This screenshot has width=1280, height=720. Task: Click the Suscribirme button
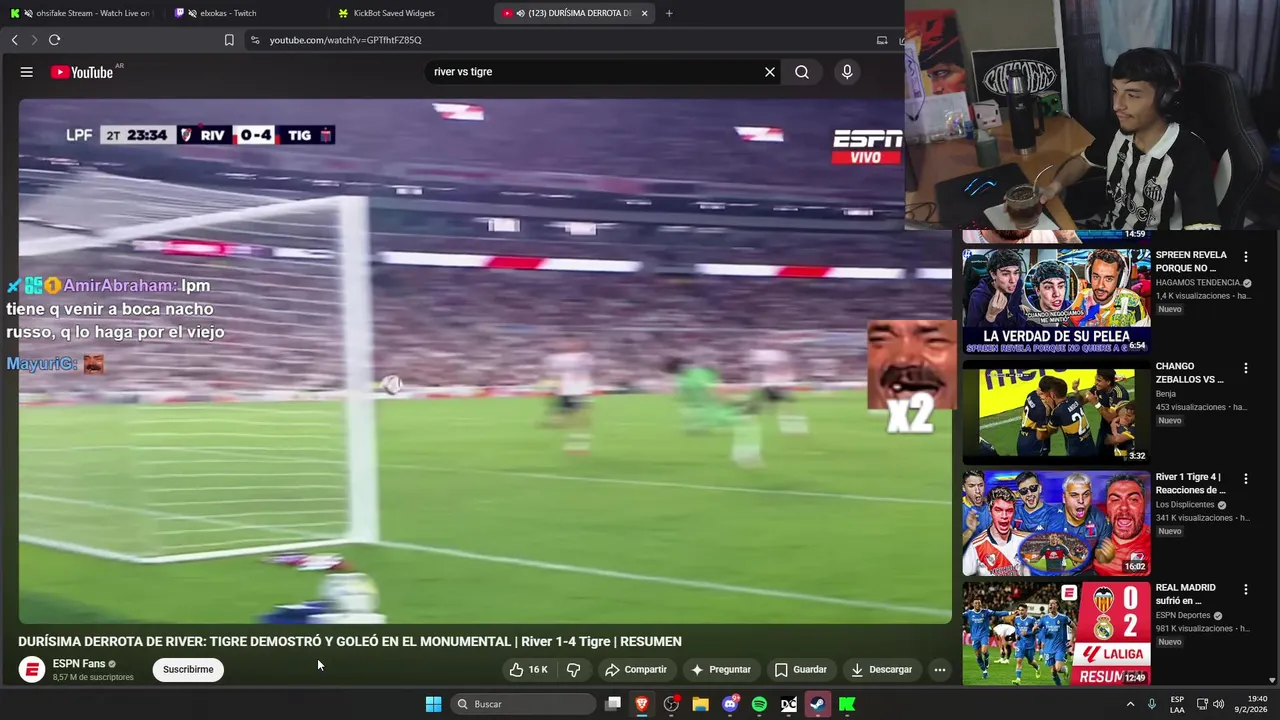pos(188,669)
